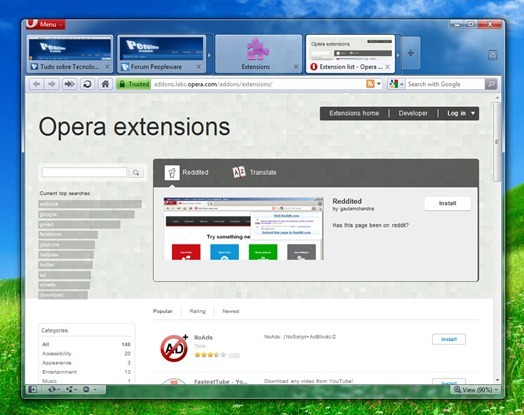Switch to the Extensions tab

258,54
